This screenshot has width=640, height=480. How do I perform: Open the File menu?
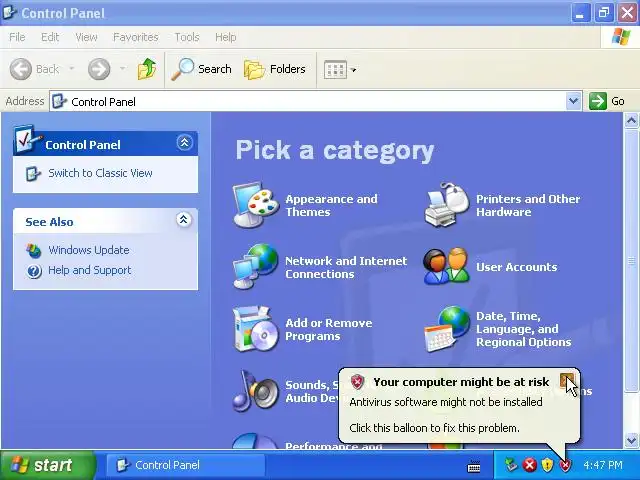coord(17,37)
